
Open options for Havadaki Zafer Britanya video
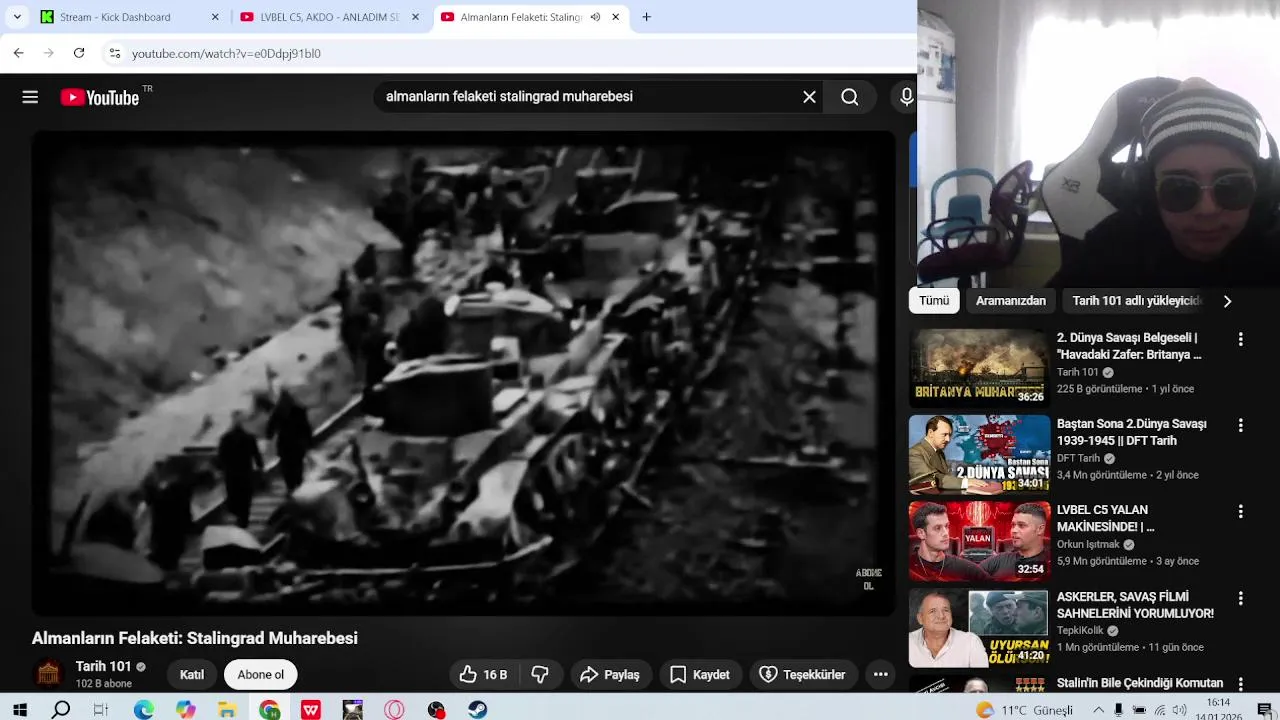tap(1240, 340)
